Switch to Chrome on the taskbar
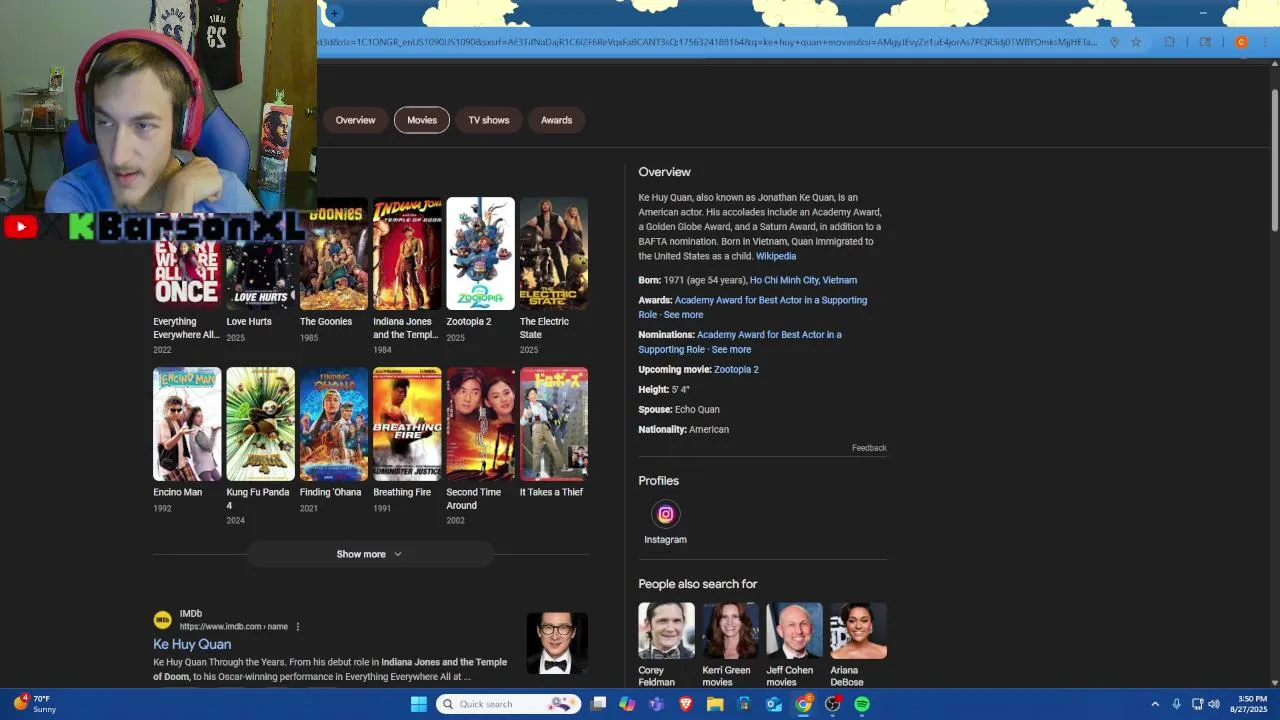This screenshot has width=1280, height=720. coord(803,704)
